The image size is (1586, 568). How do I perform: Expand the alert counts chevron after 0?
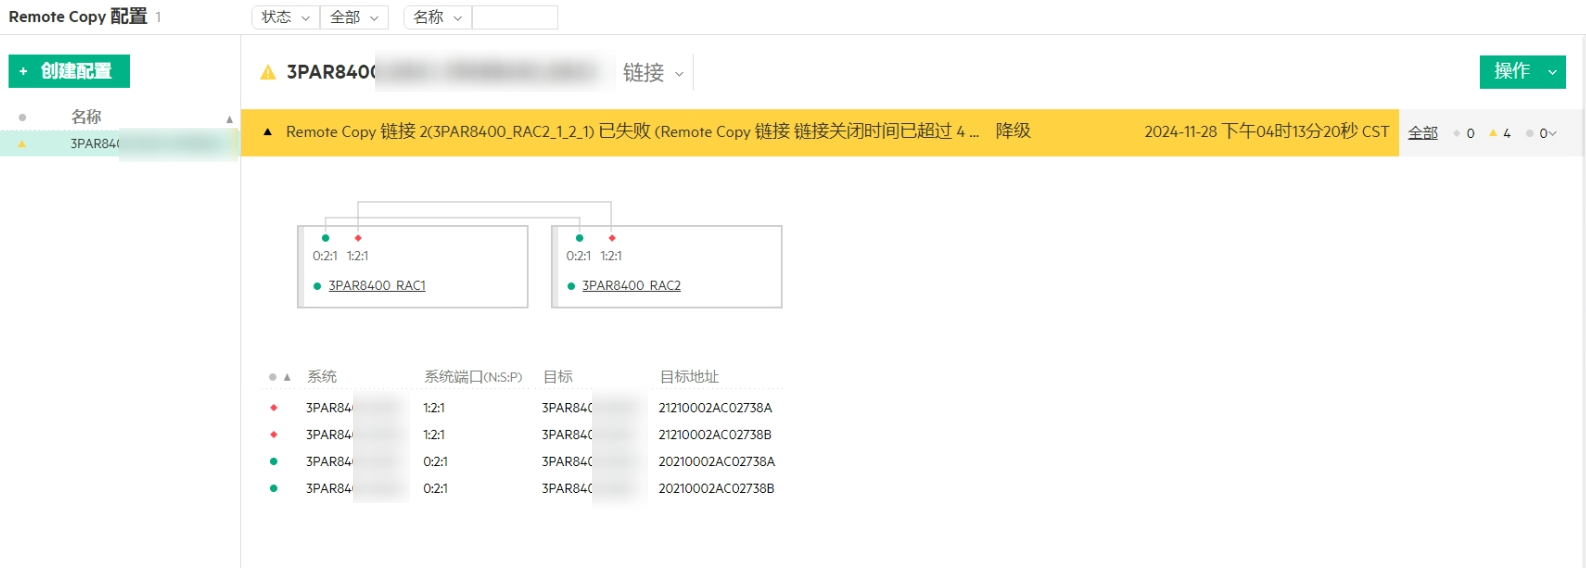[x=1553, y=133]
